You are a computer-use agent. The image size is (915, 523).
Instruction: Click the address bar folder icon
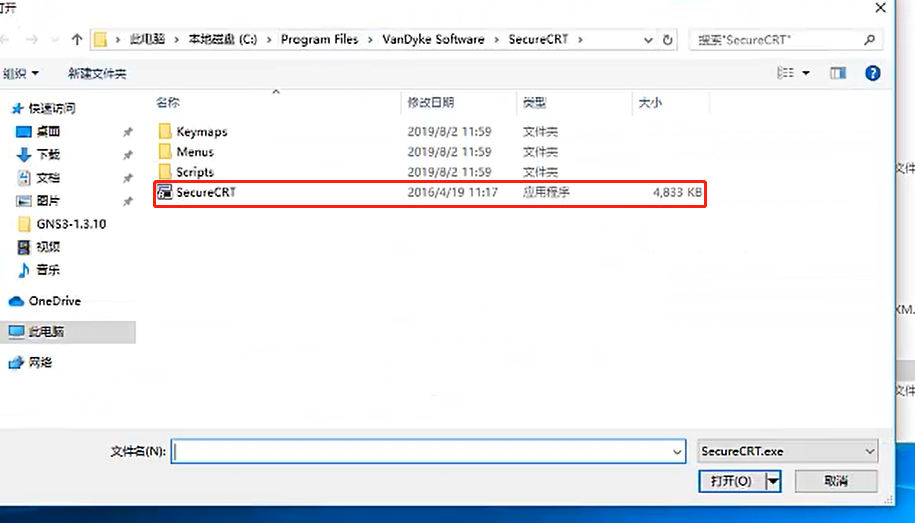(x=100, y=40)
